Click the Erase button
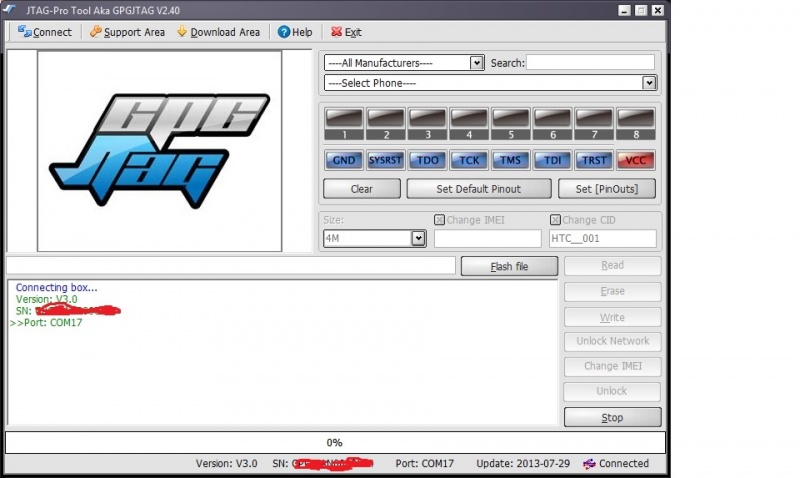This screenshot has height=478, width=800. 612,291
